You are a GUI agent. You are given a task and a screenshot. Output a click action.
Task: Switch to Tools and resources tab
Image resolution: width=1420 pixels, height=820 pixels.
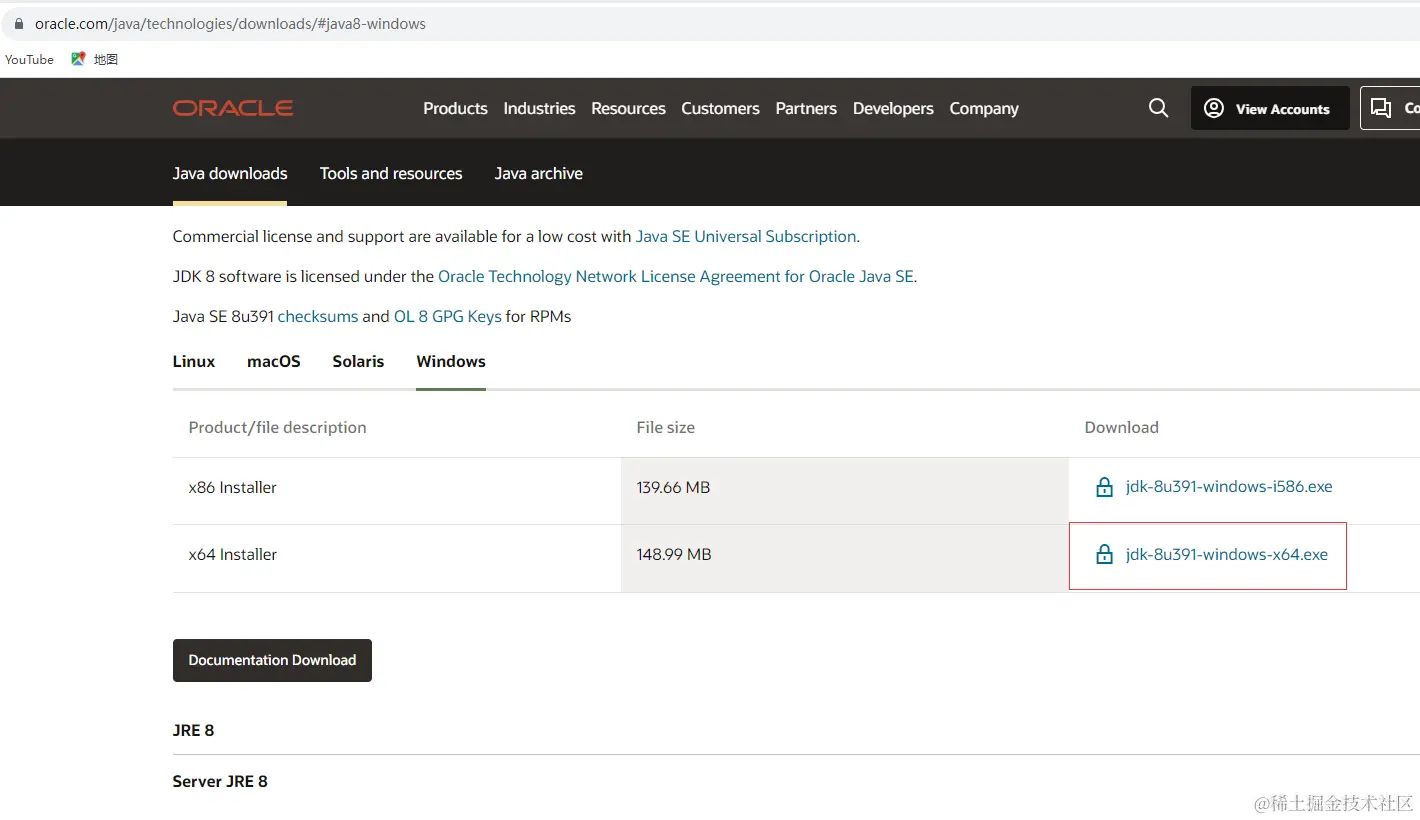click(x=391, y=173)
